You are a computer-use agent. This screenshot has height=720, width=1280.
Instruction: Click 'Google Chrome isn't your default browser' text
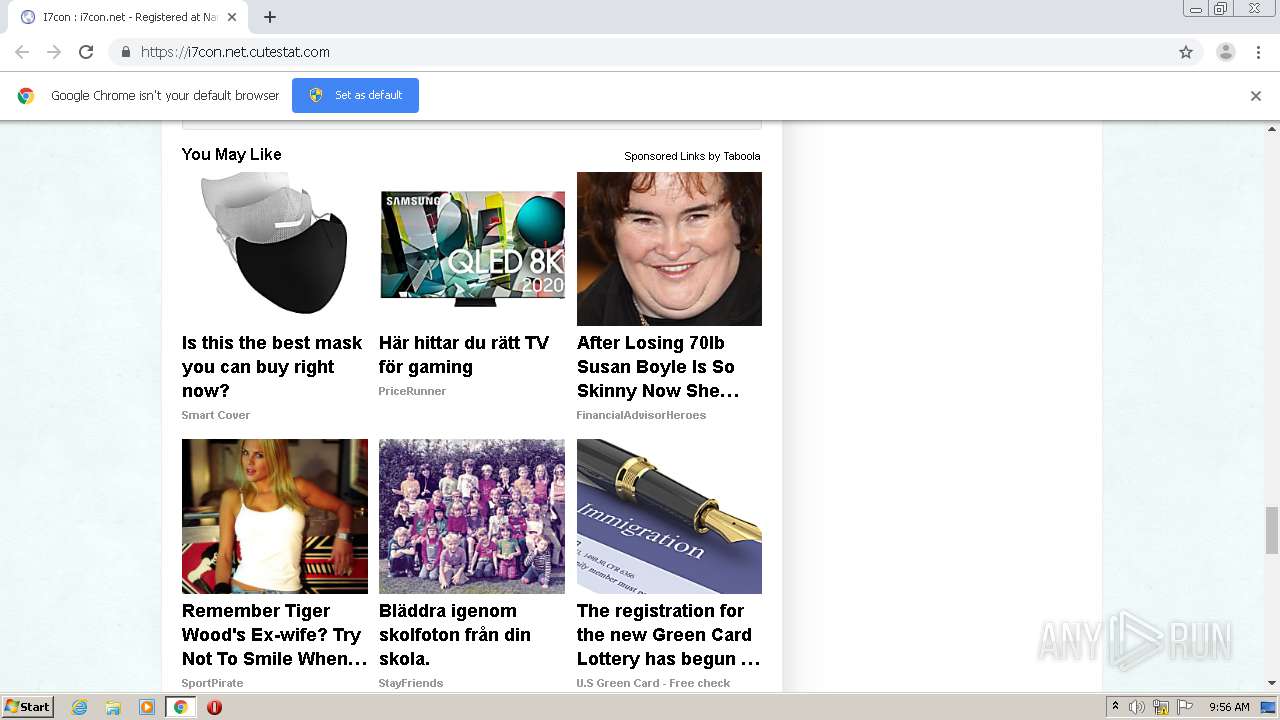pos(165,96)
